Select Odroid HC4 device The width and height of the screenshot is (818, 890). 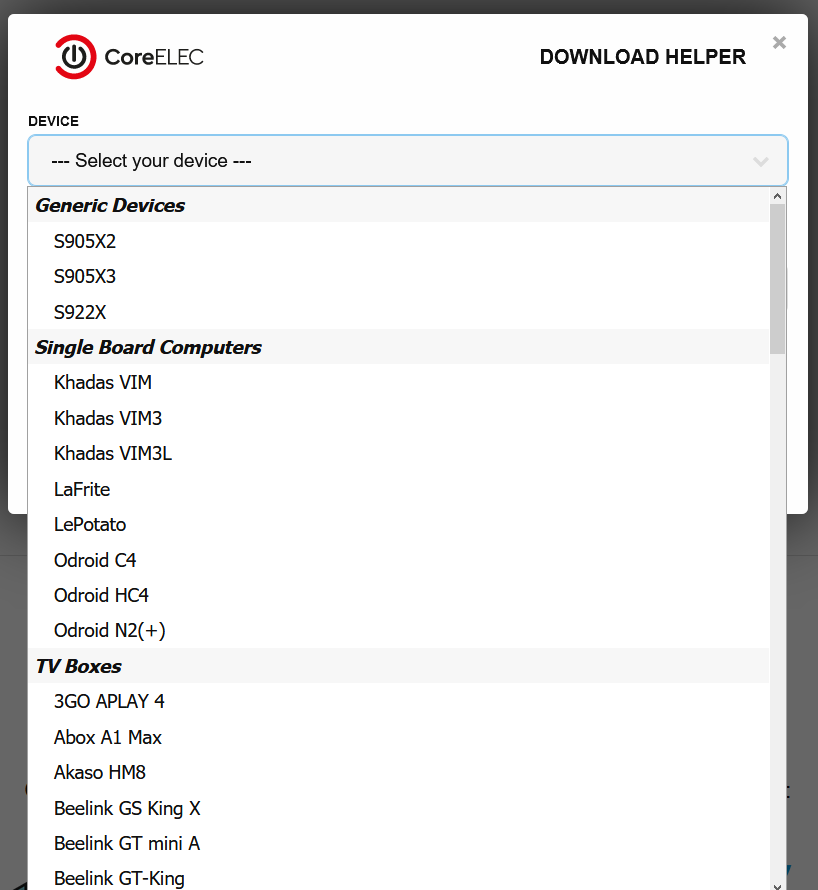pos(398,595)
